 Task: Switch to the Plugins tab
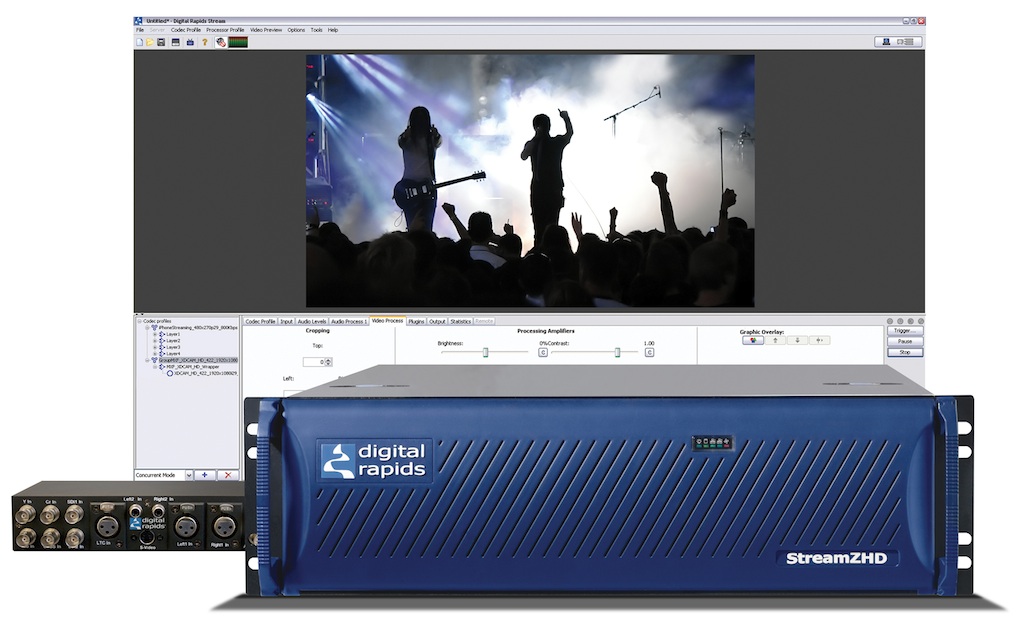point(416,321)
